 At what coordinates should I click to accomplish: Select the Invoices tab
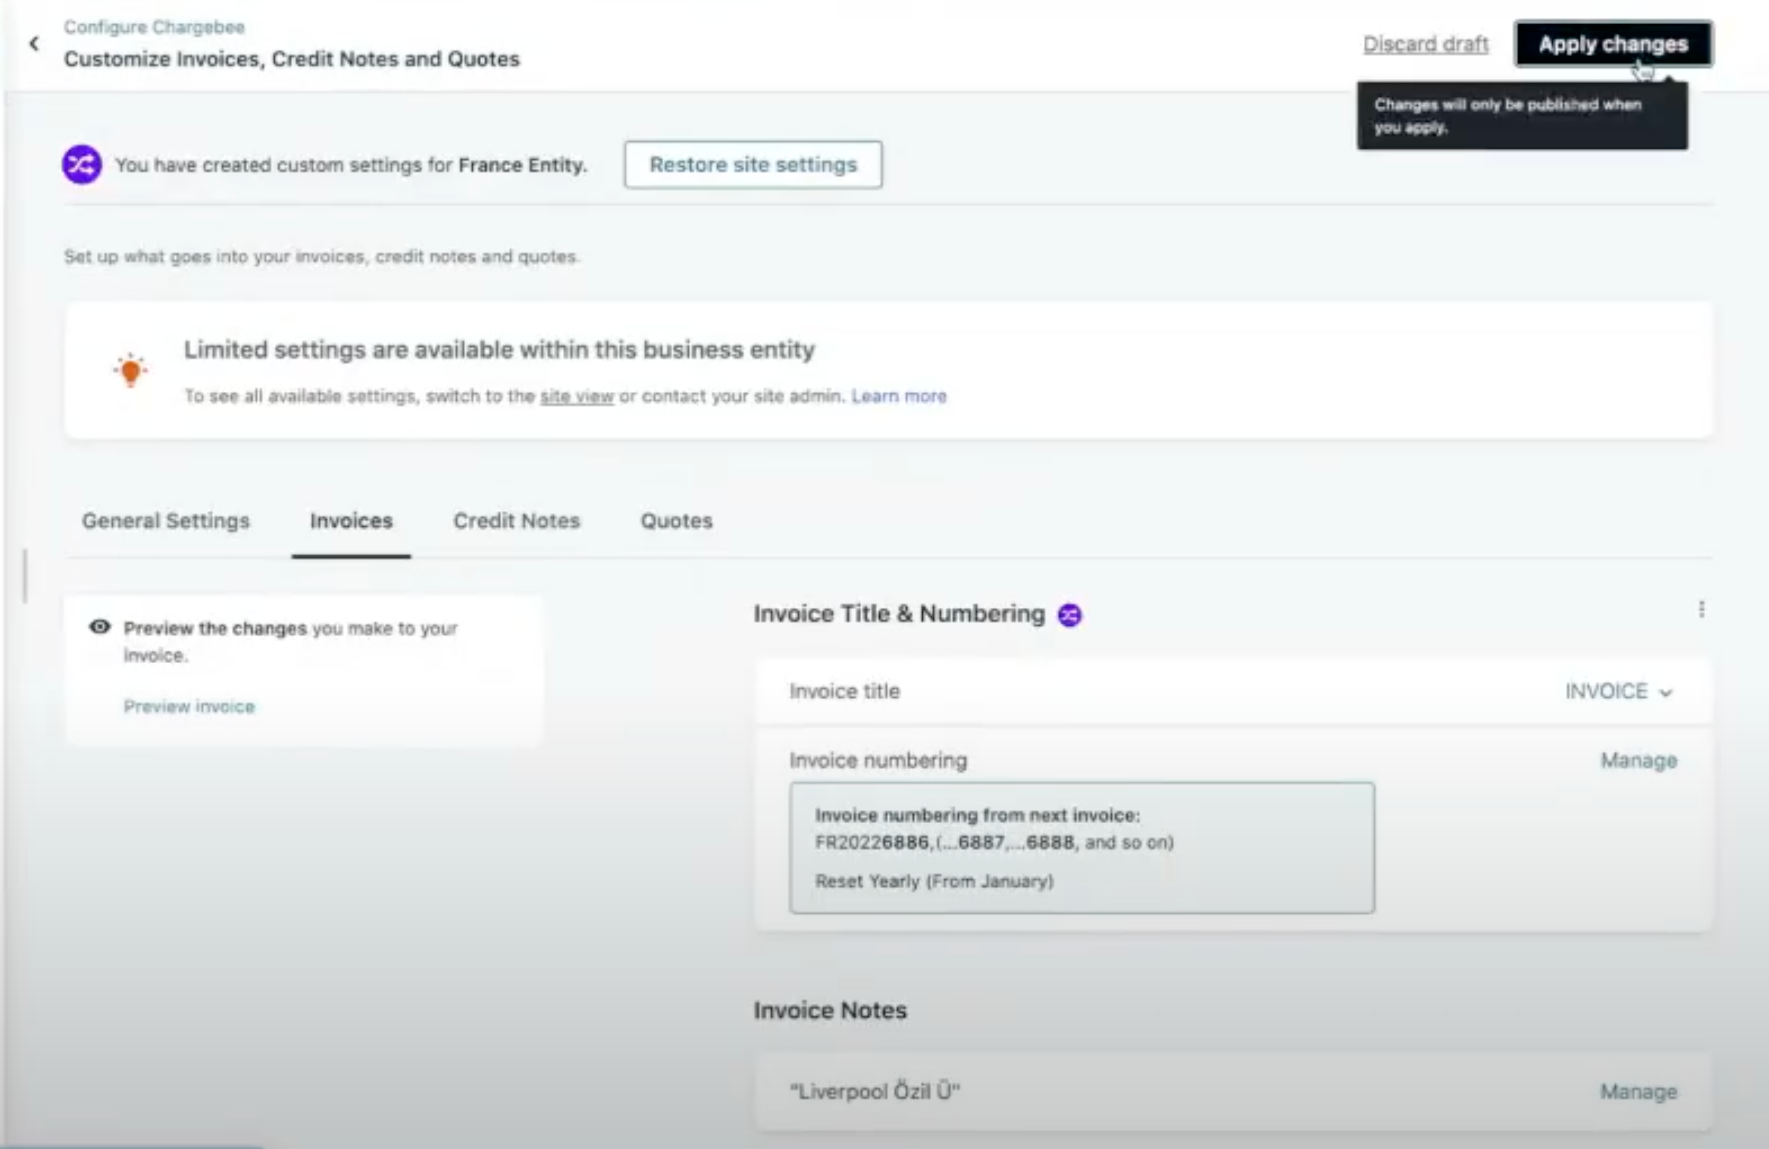pos(351,521)
